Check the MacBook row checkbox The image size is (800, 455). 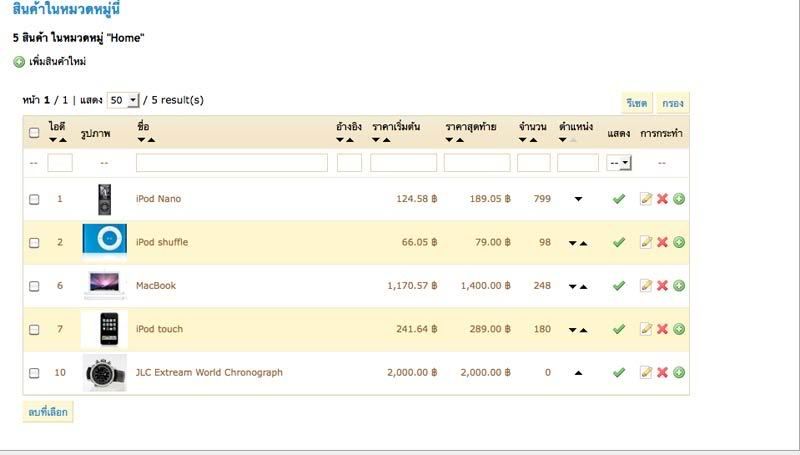click(34, 286)
